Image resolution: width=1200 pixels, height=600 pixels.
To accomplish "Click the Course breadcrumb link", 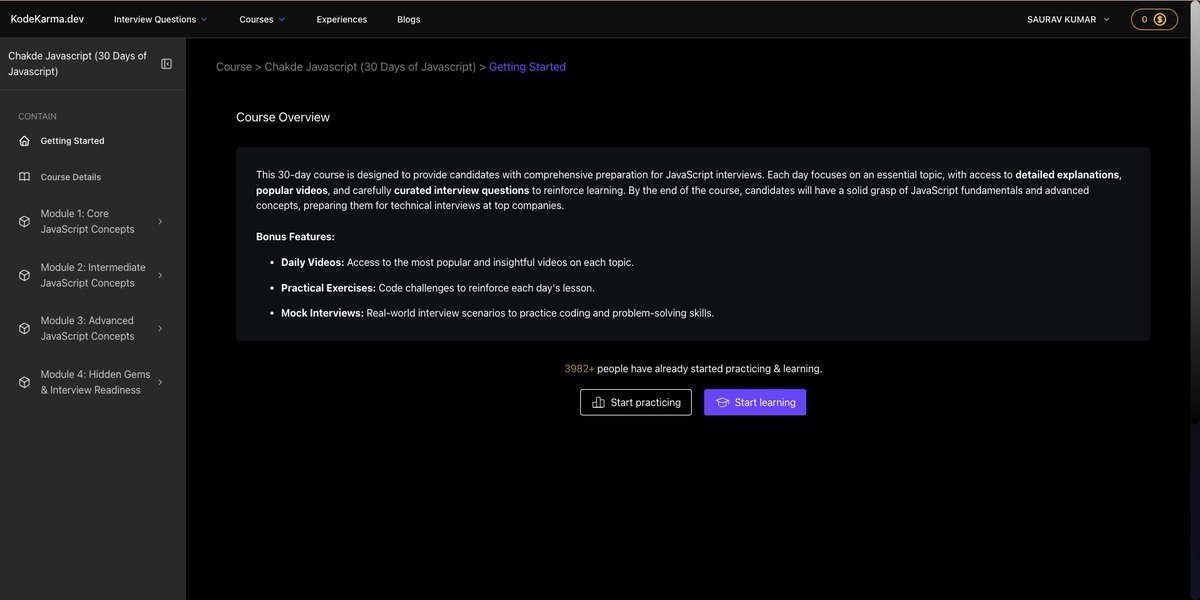I will pos(234,67).
